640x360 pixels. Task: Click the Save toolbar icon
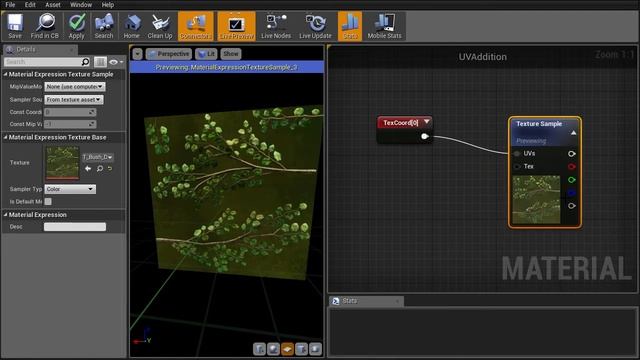tap(15, 26)
